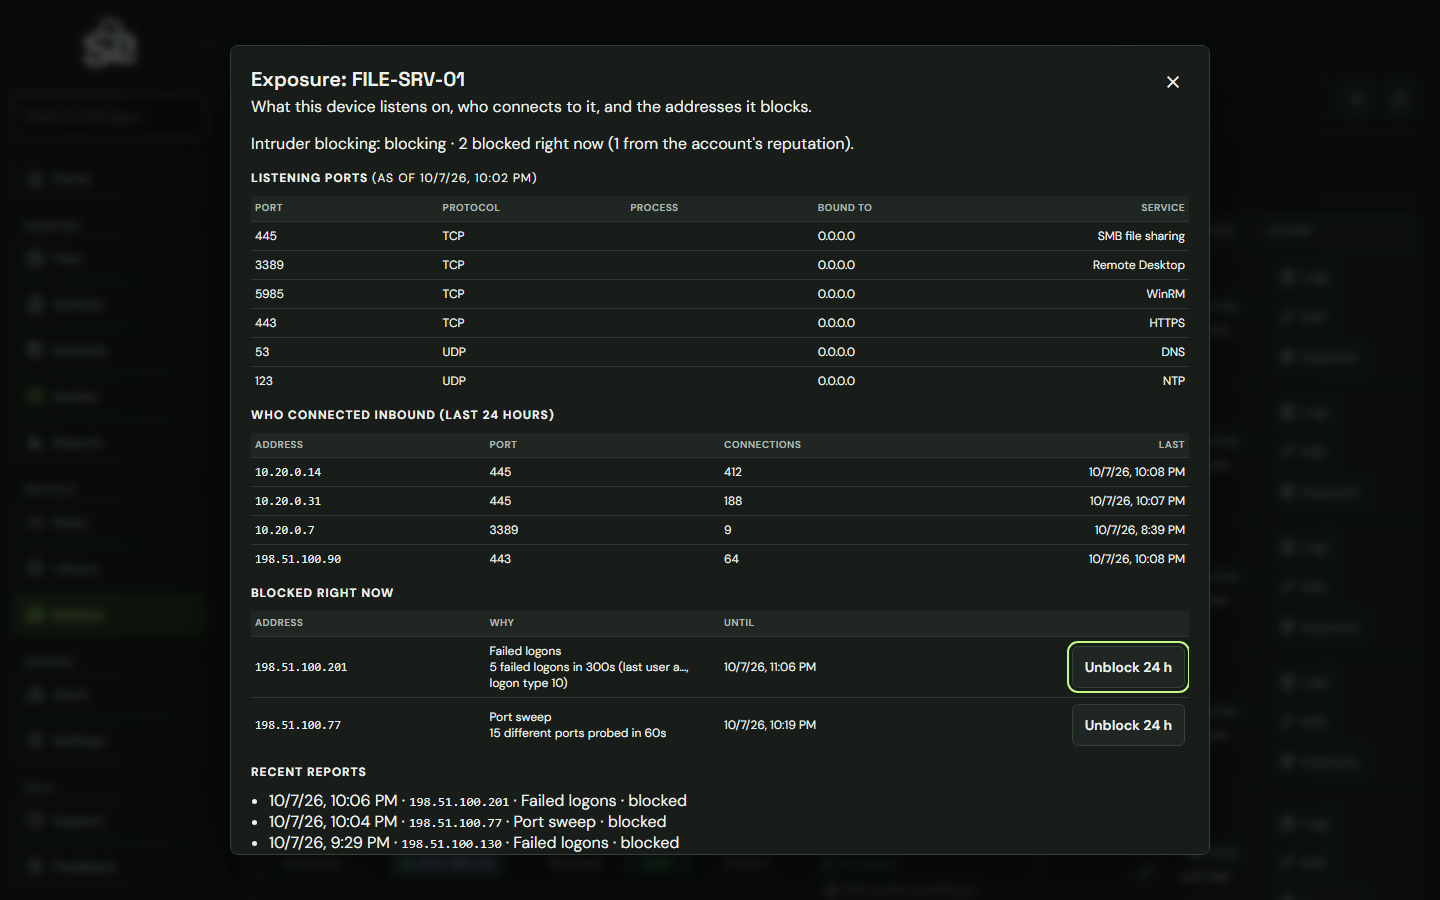Viewport: 1440px width, 900px height.
Task: Select inbound address 10.20.0.7
Action: [285, 530]
